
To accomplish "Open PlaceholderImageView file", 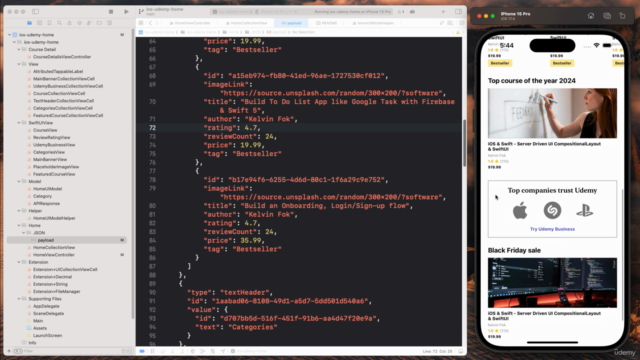I will coord(56,167).
